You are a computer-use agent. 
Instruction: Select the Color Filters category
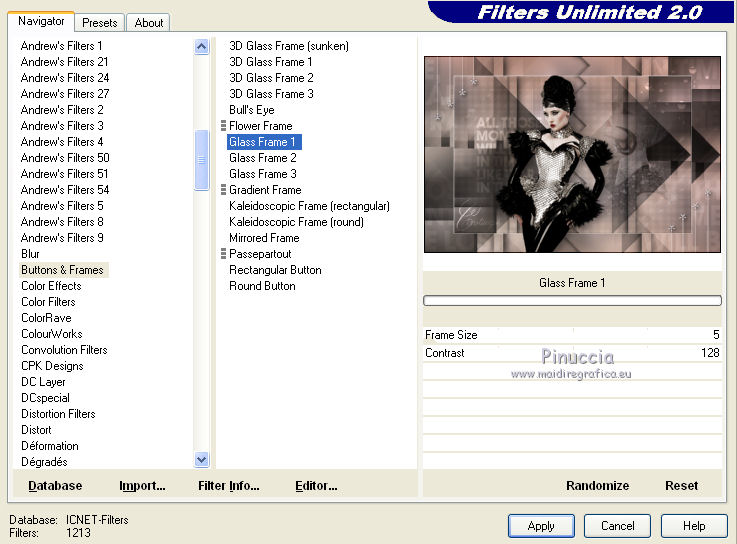click(x=48, y=301)
